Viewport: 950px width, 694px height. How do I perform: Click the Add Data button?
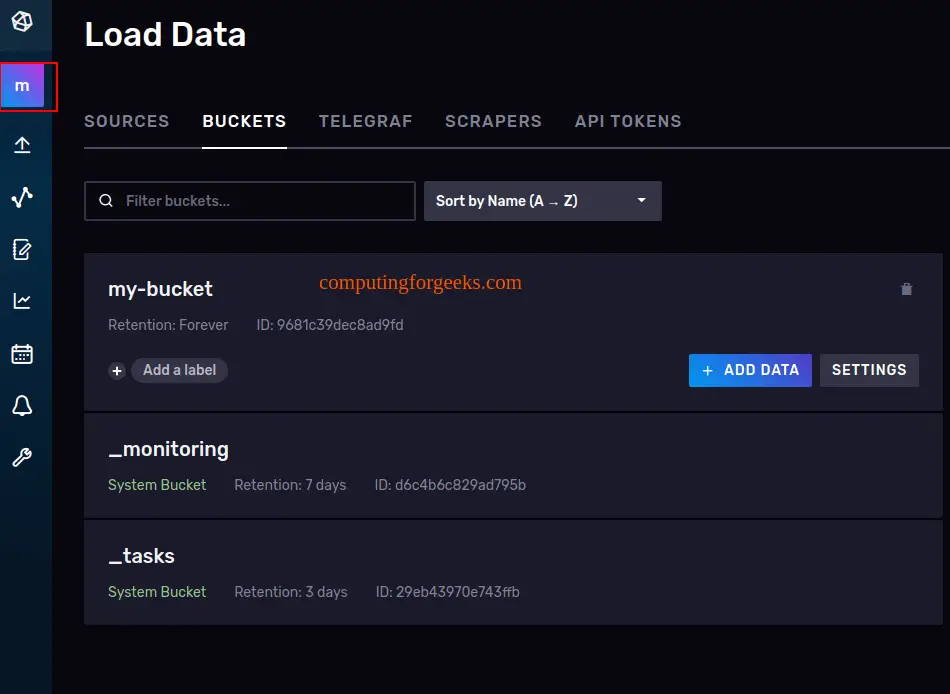(750, 370)
